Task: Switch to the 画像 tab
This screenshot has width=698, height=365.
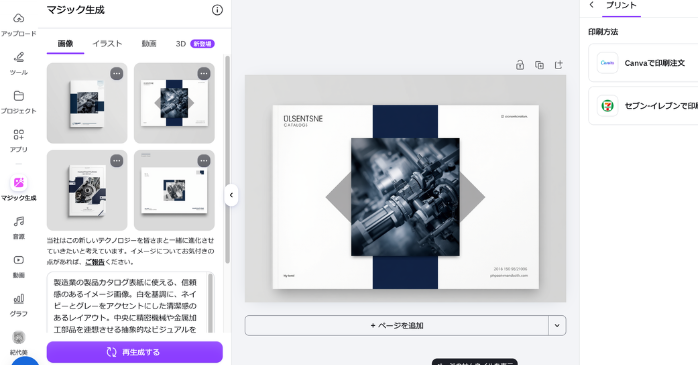Action: [65, 44]
